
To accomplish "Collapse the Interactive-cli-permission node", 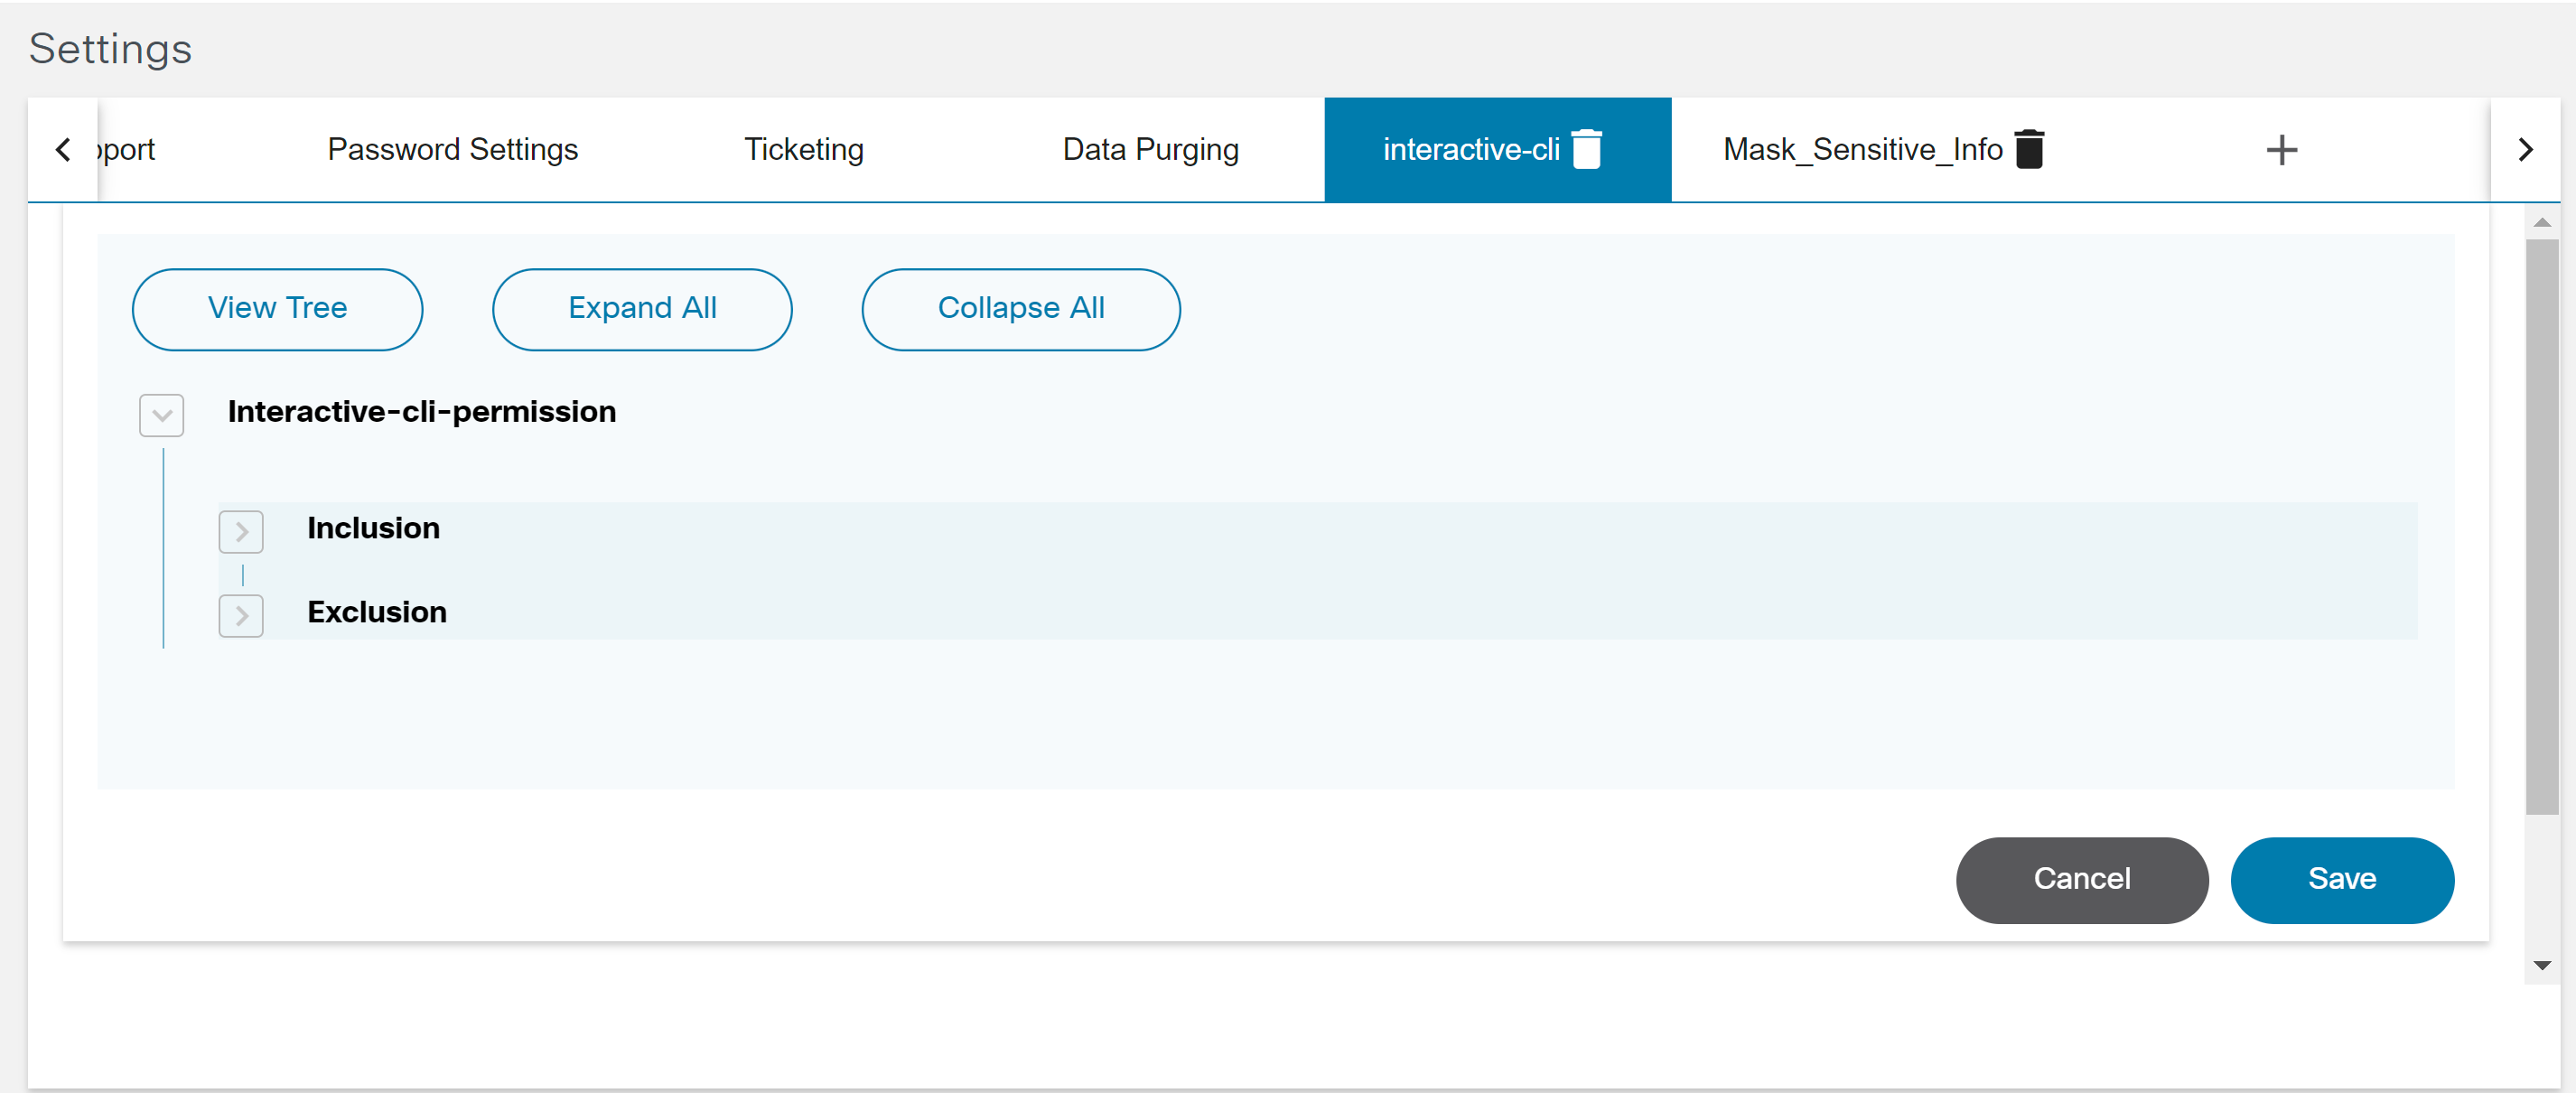I will (161, 415).
